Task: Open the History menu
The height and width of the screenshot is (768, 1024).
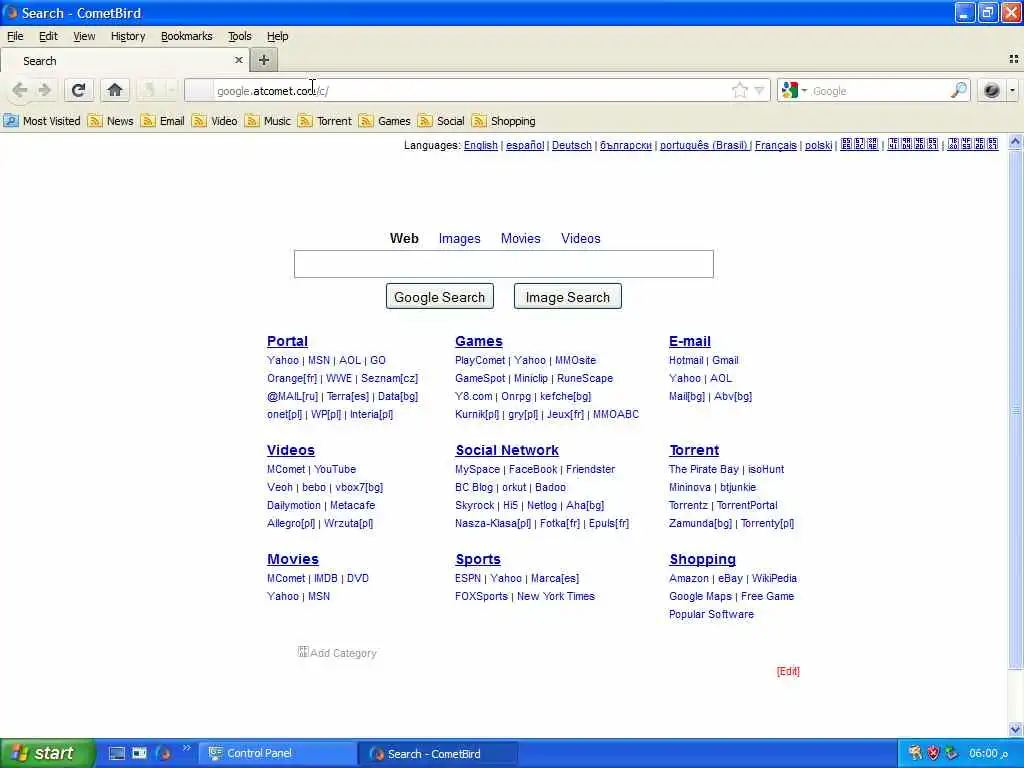Action: click(x=128, y=36)
